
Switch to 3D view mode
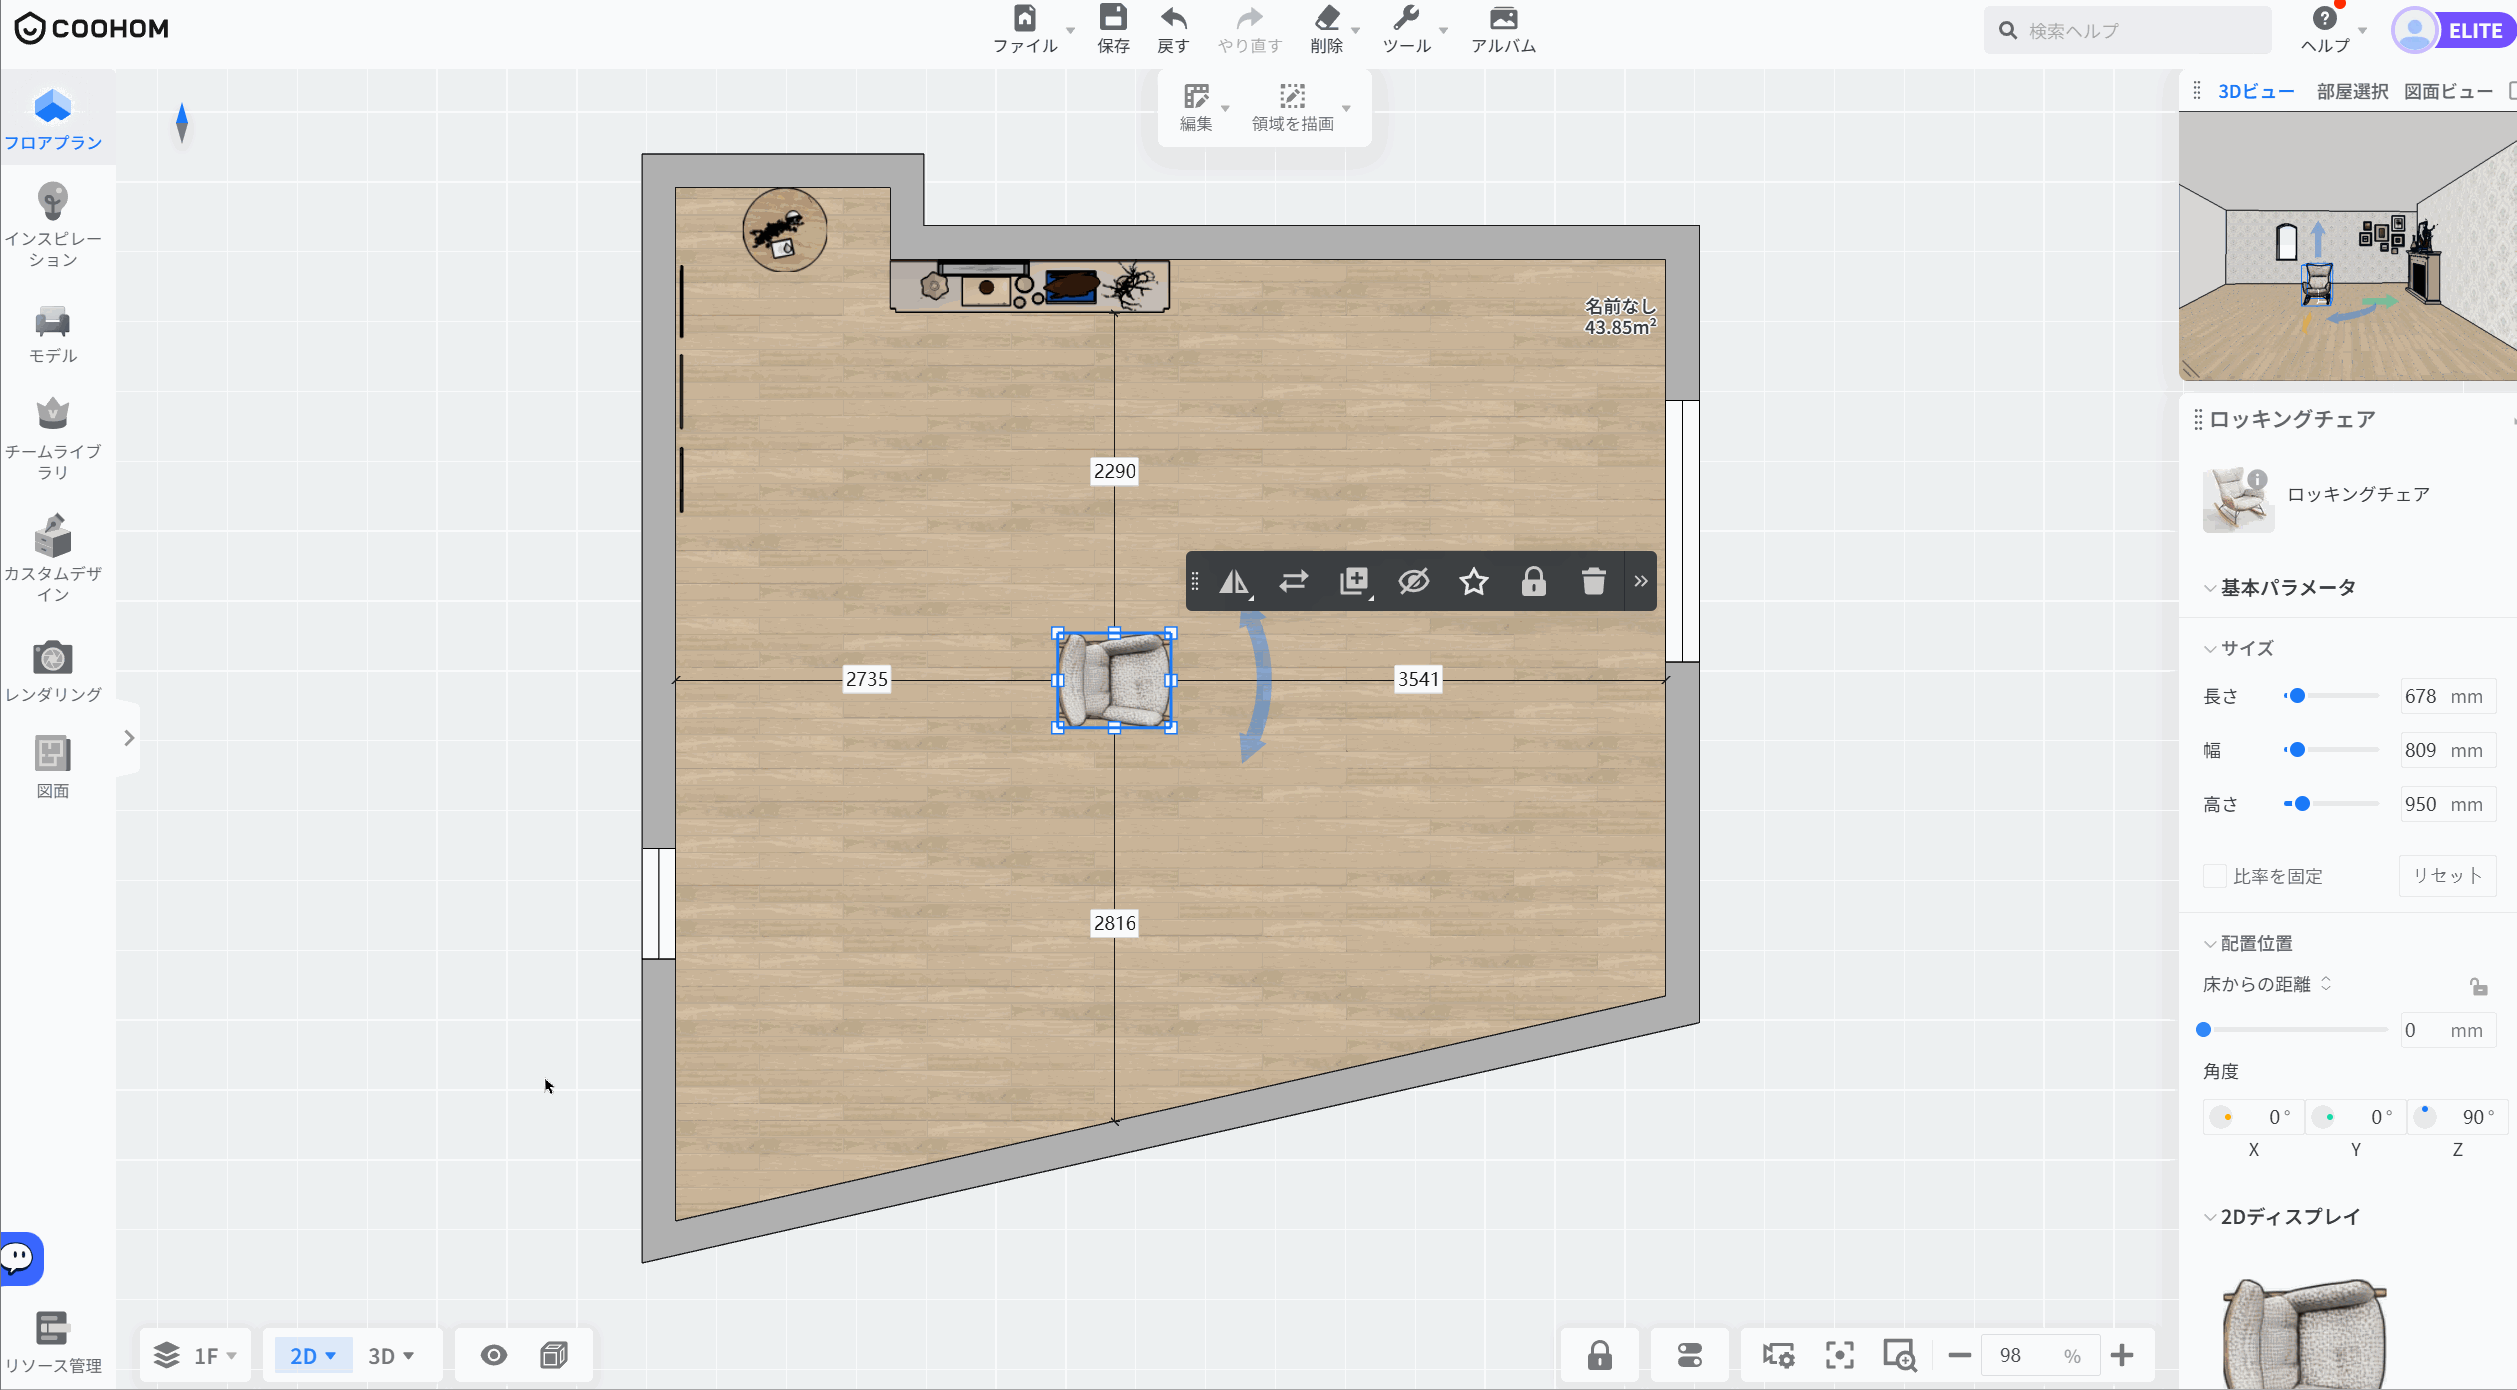point(391,1356)
